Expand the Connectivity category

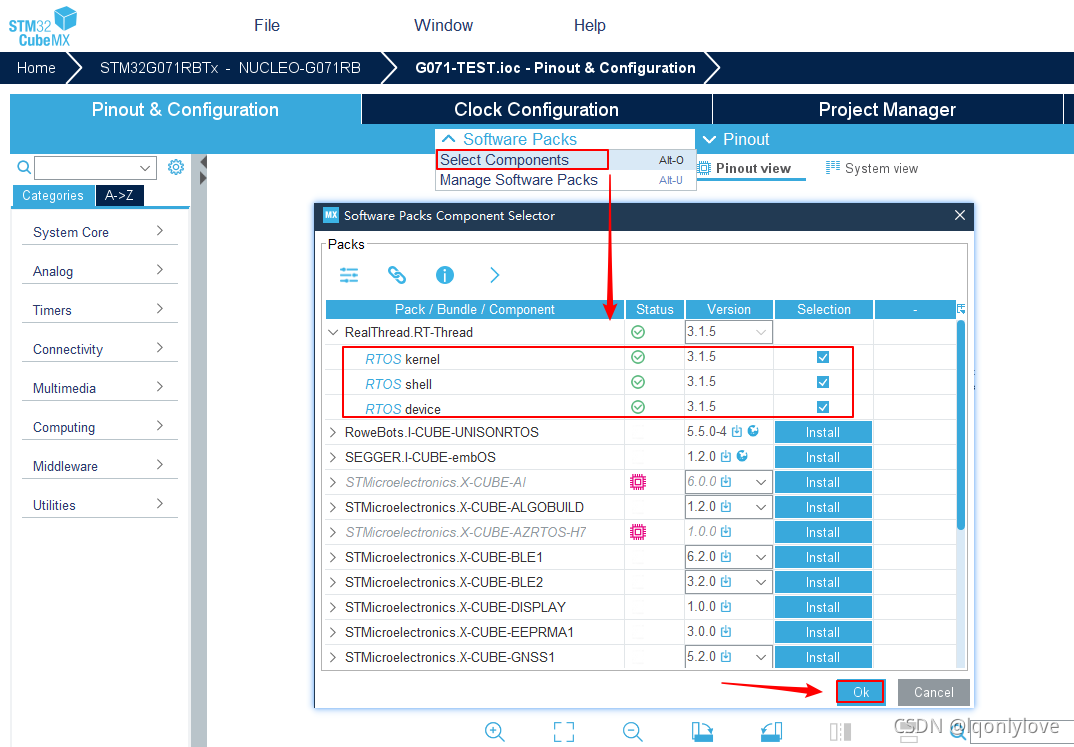click(x=100, y=349)
